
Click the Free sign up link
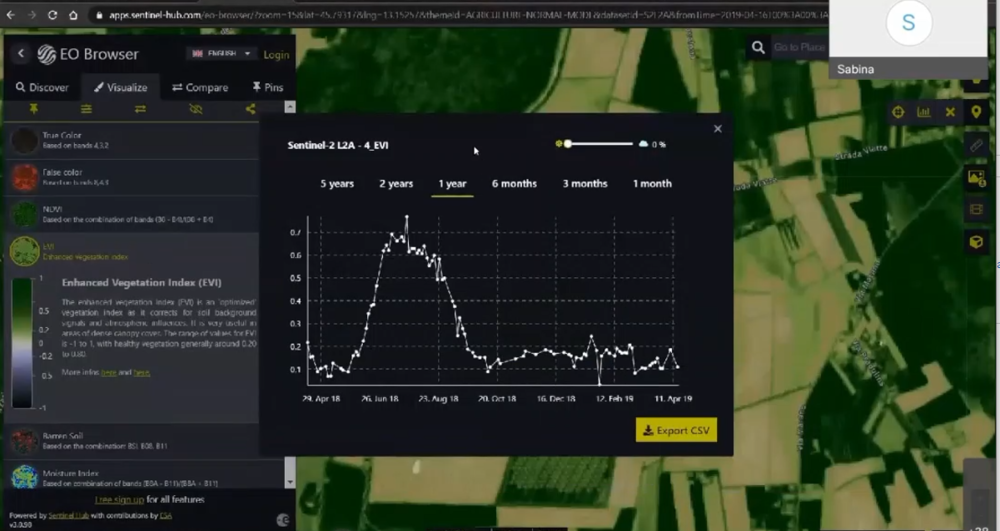click(119, 500)
